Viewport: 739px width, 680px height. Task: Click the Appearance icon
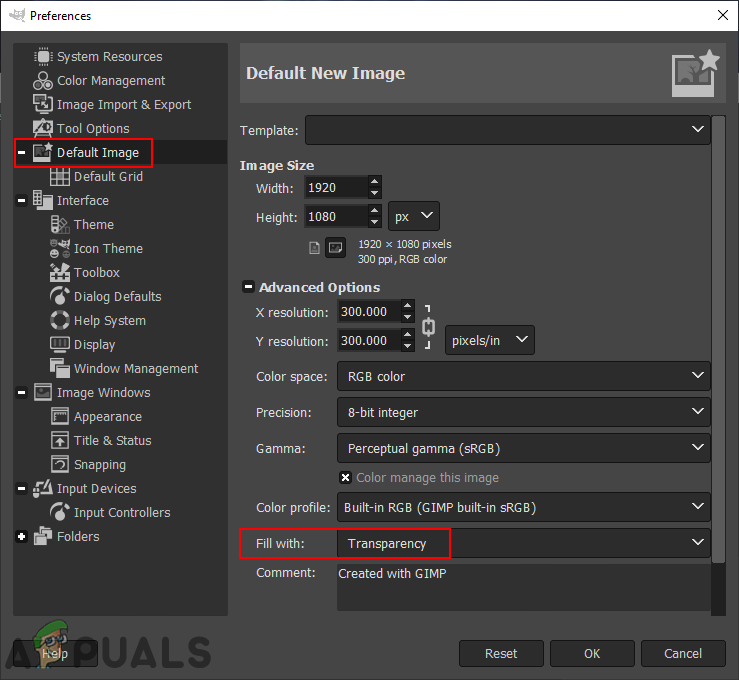point(60,417)
